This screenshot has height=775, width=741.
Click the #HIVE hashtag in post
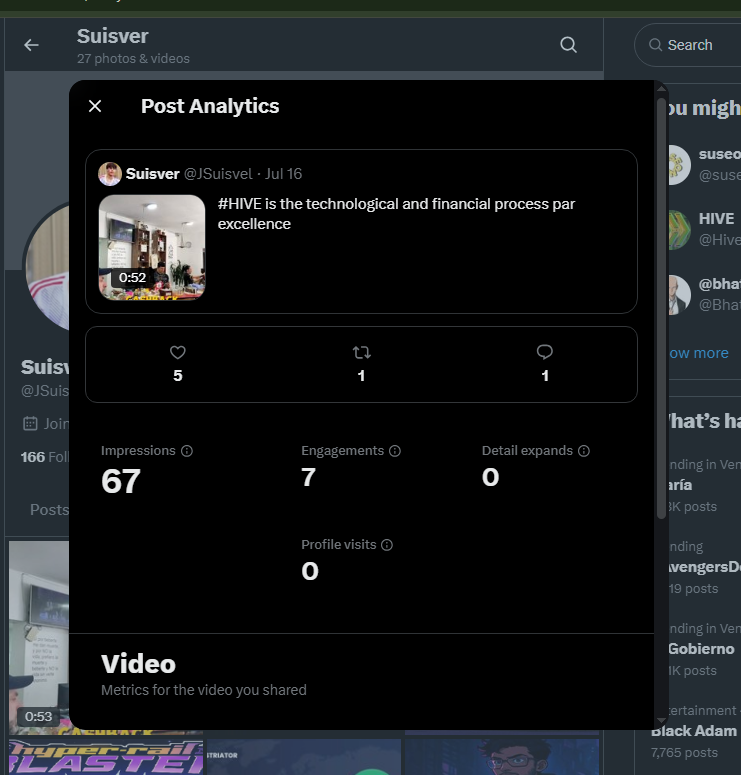click(239, 204)
